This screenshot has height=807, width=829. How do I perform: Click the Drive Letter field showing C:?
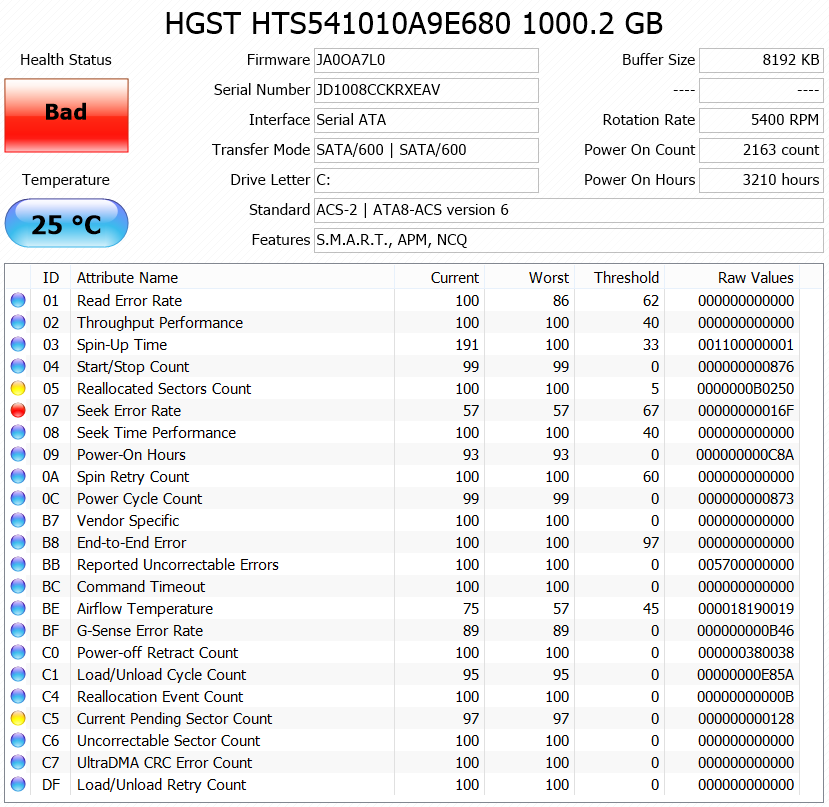[426, 180]
